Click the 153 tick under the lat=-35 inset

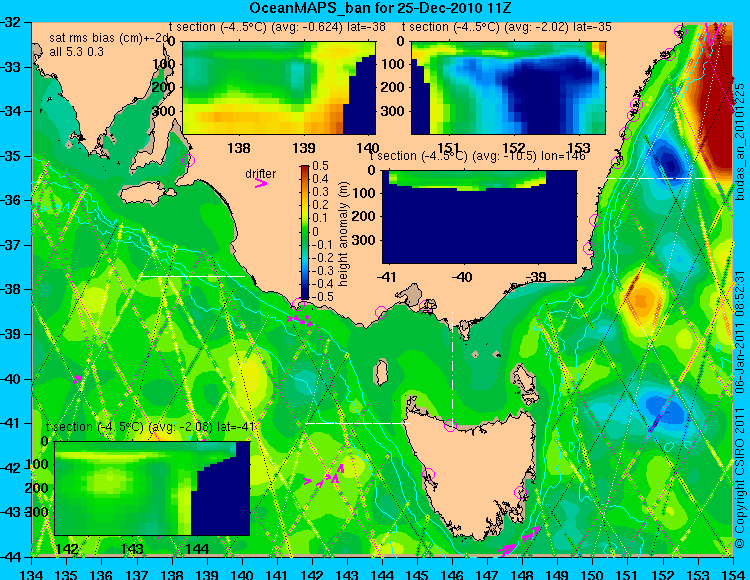pos(579,147)
